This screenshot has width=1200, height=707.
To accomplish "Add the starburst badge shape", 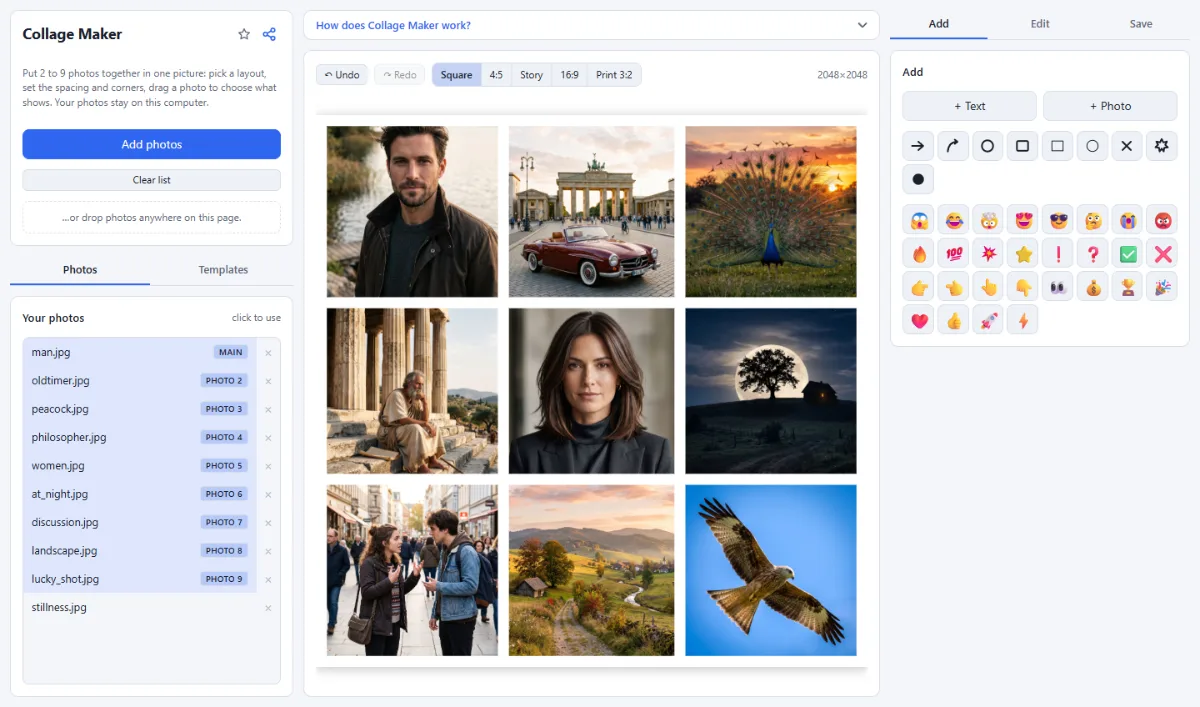I will tap(1162, 146).
